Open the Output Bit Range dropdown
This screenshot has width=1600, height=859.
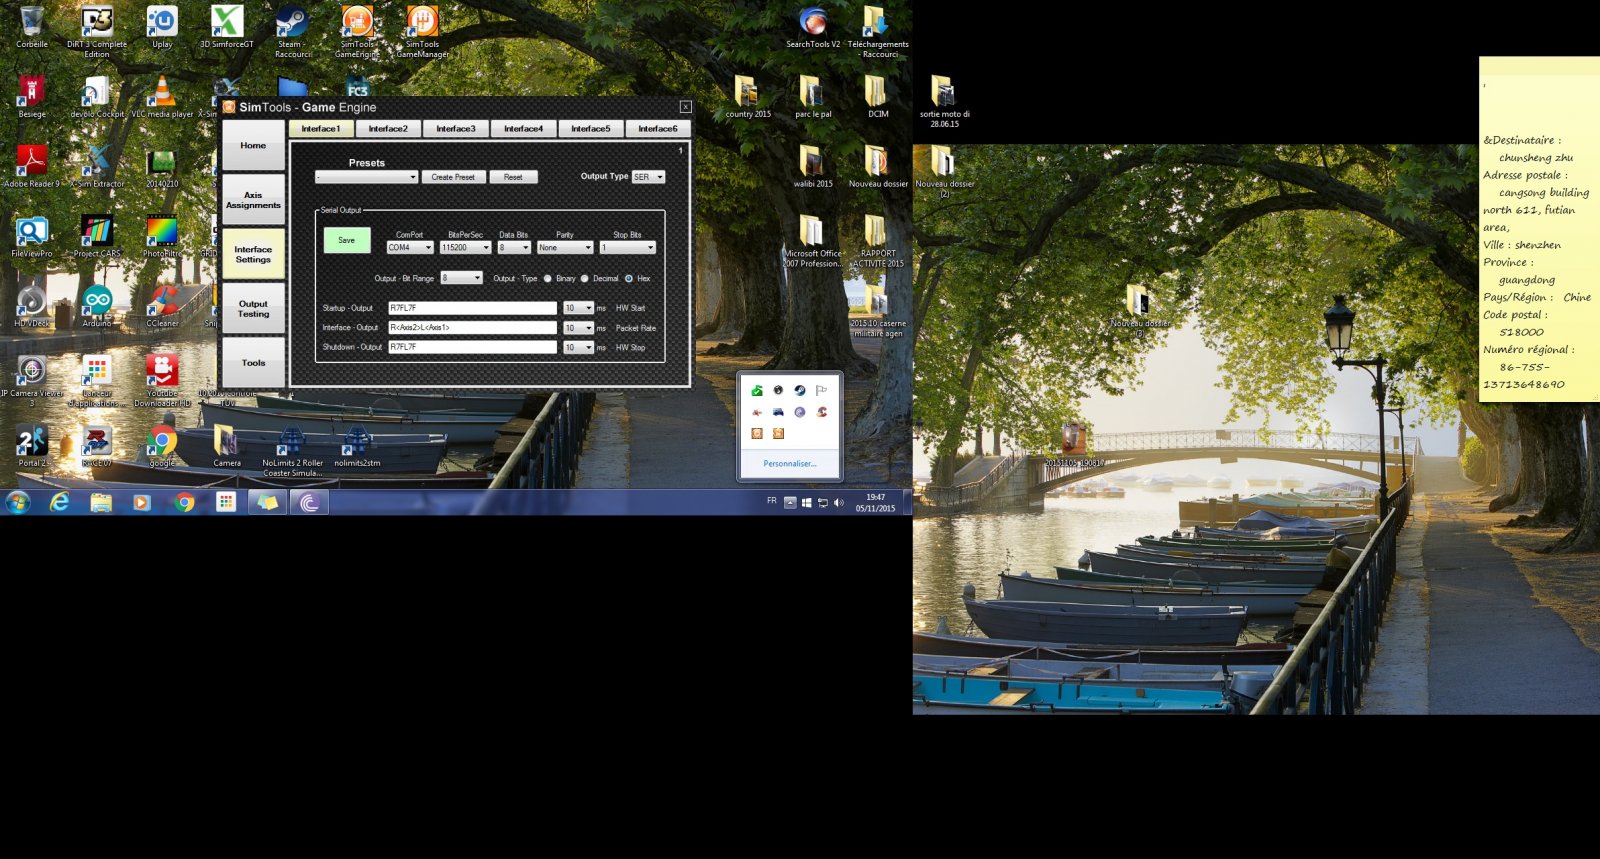pyautogui.click(x=462, y=278)
